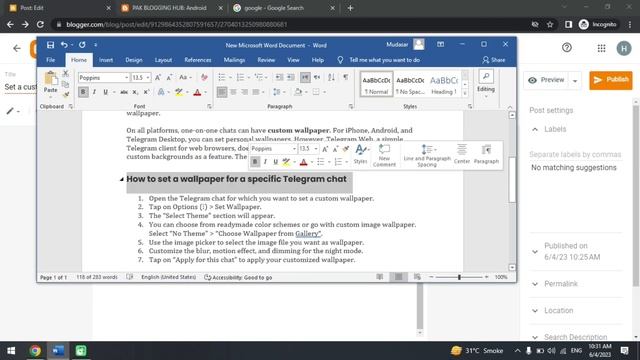Open mini toolbar font name dropdown
The image size is (640, 360).
pos(294,149)
